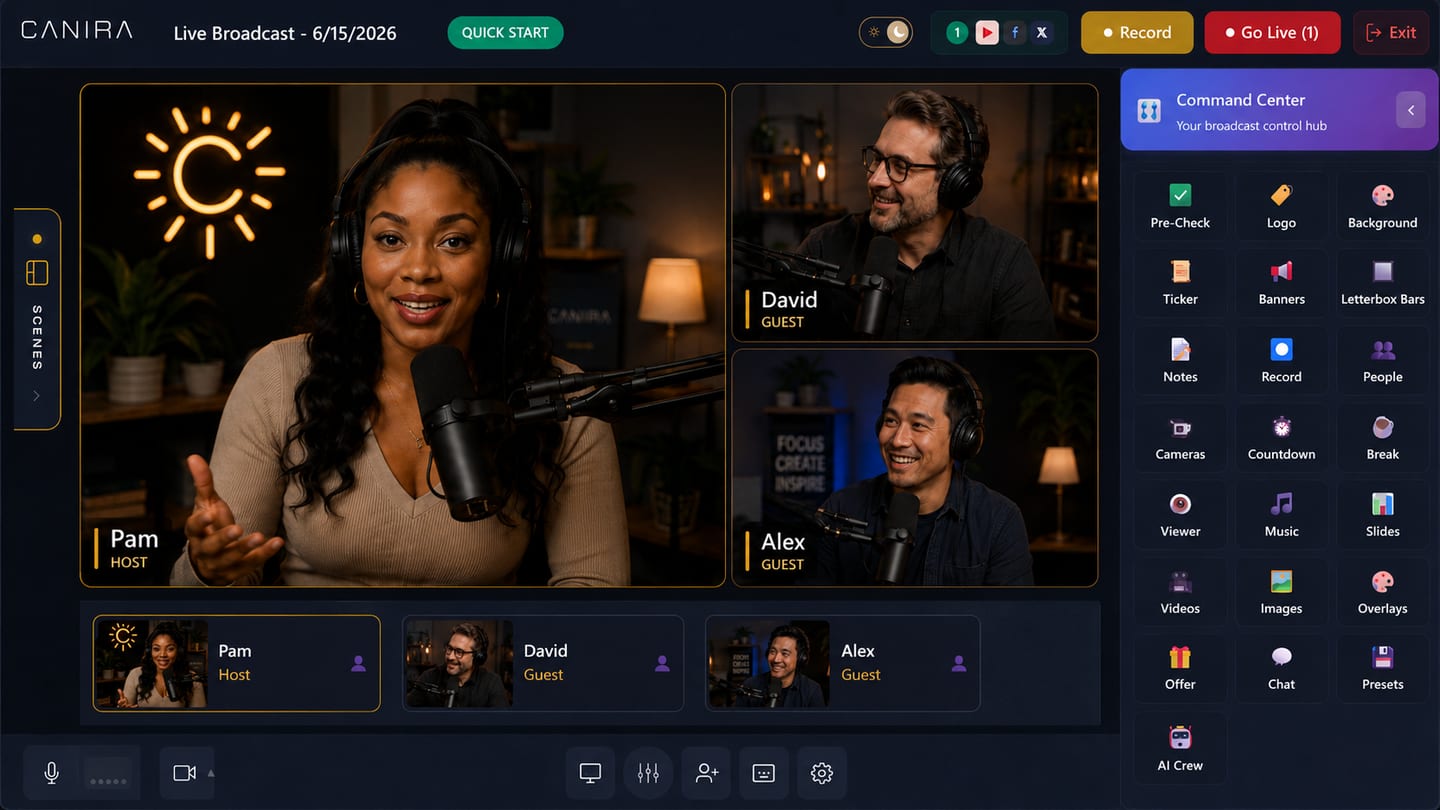Click the add guest person-plus icon
This screenshot has height=810, width=1440.
coord(706,773)
